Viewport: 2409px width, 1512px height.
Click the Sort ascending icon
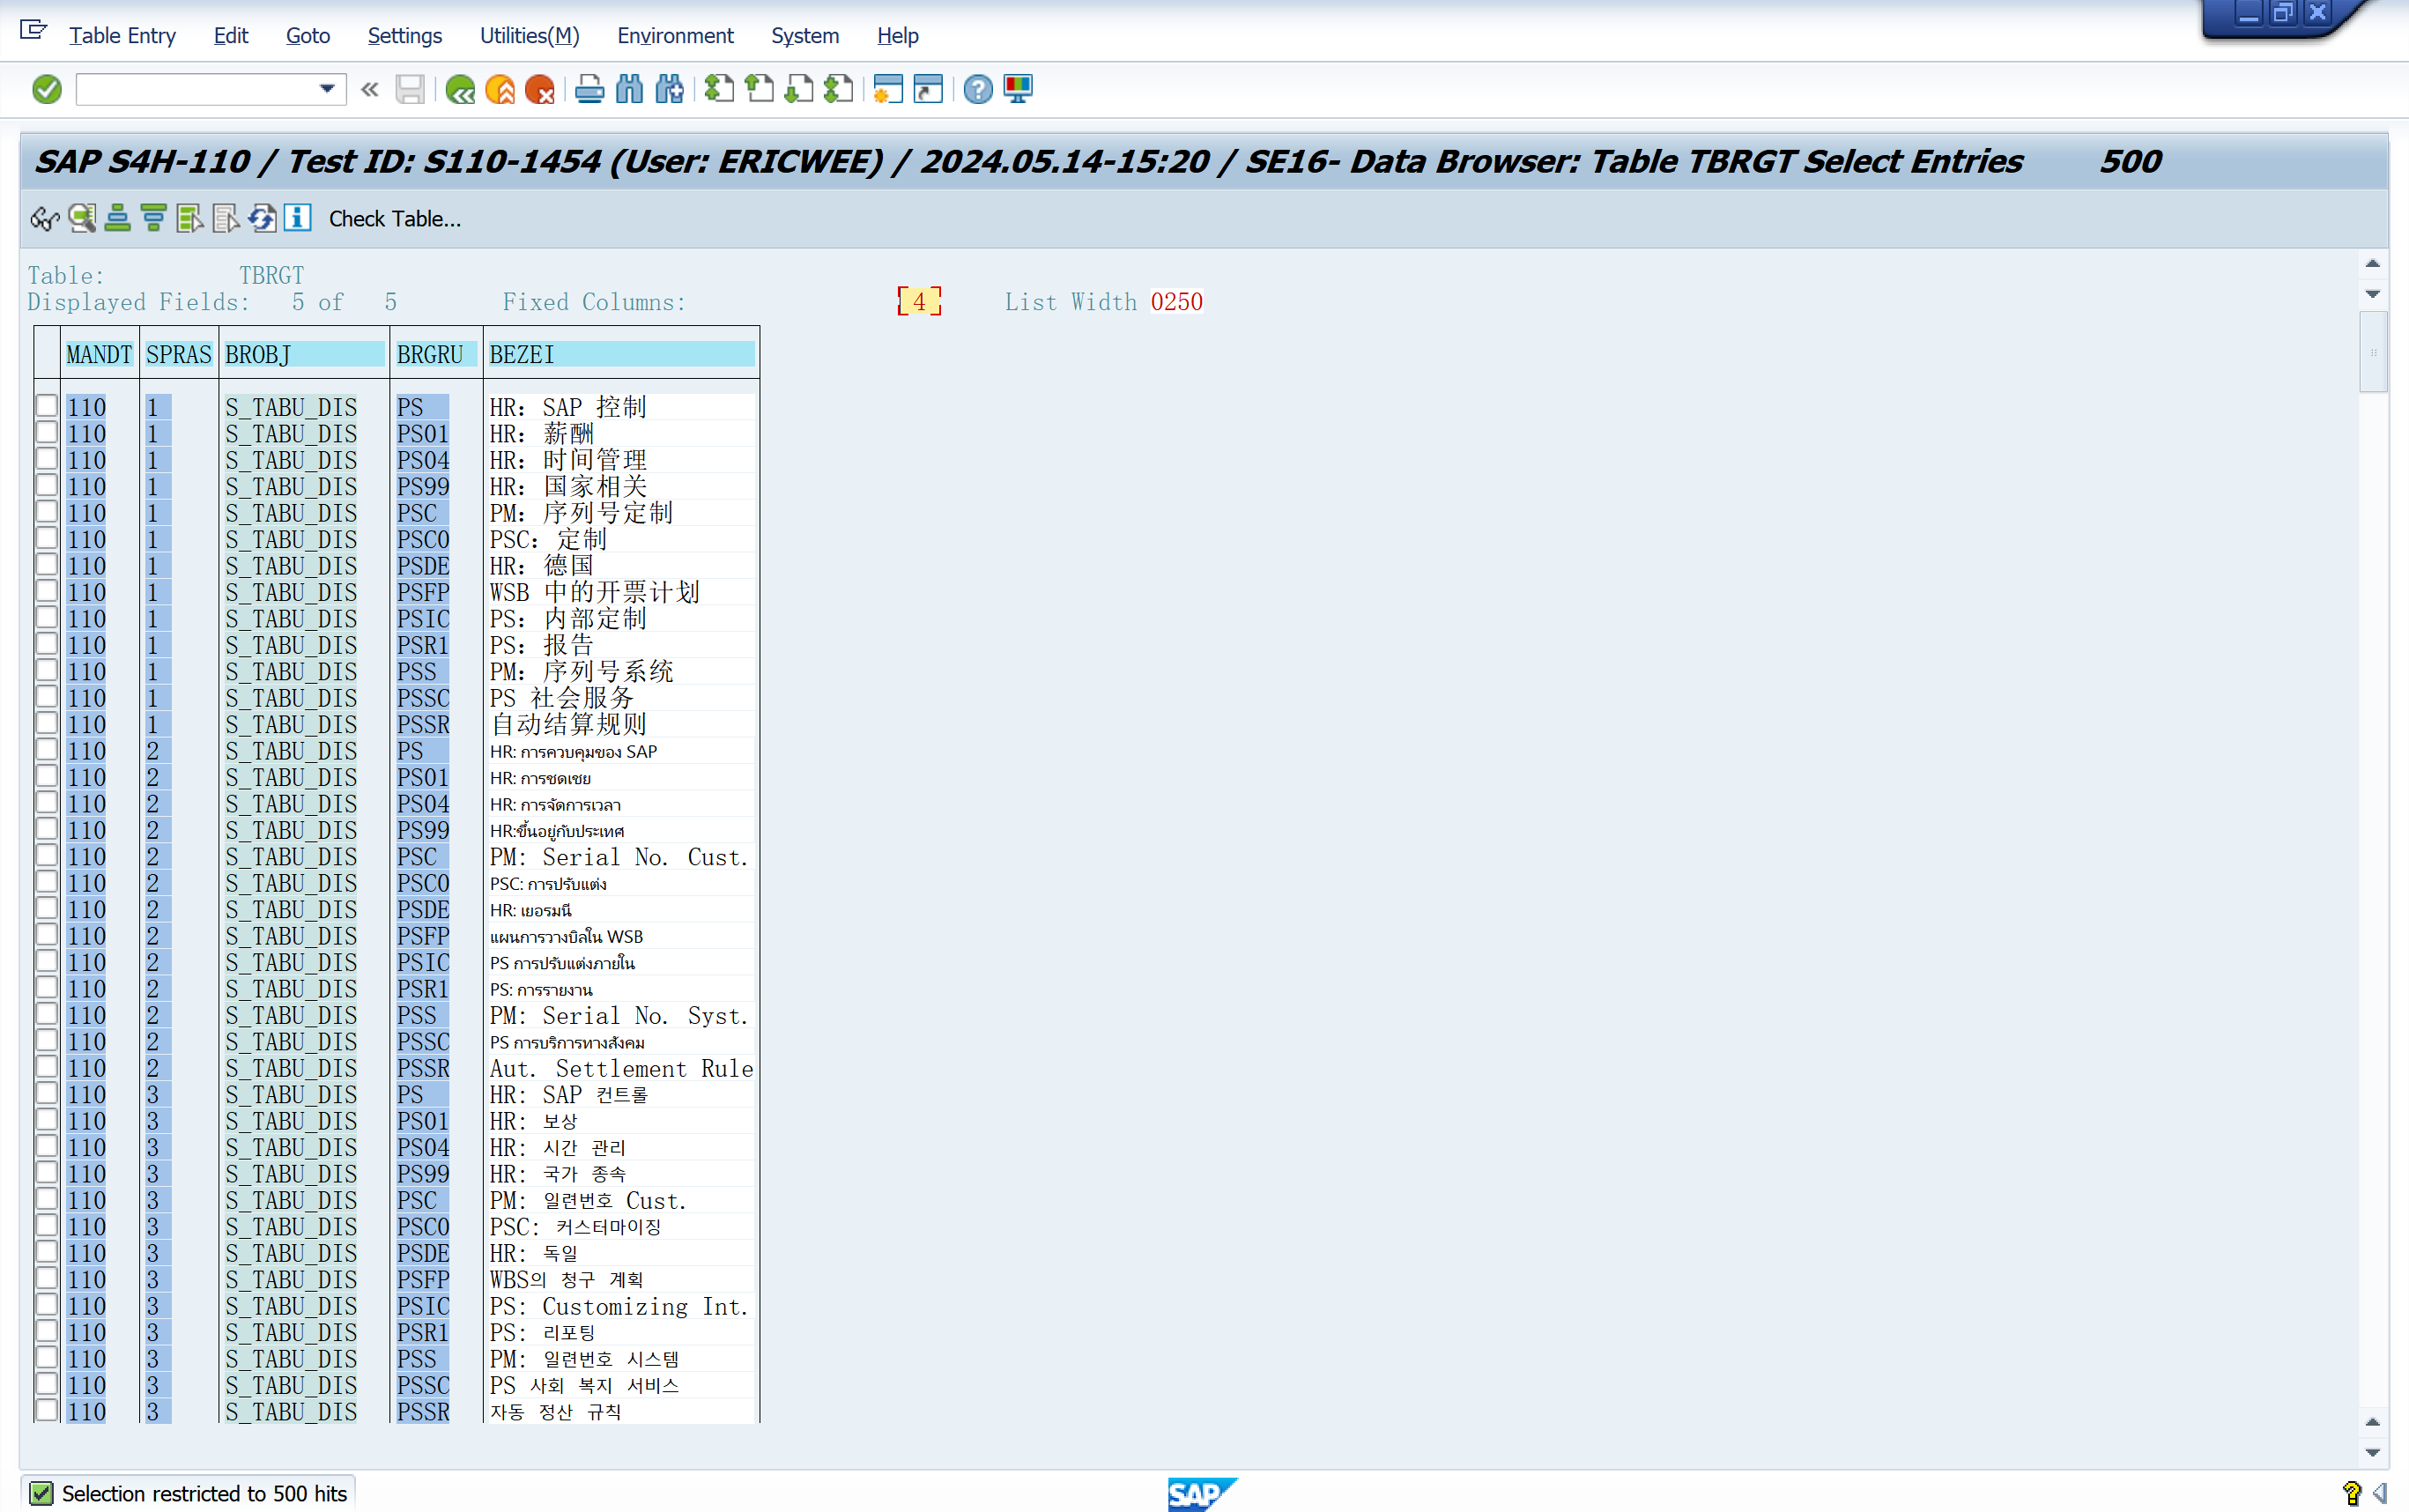117,218
